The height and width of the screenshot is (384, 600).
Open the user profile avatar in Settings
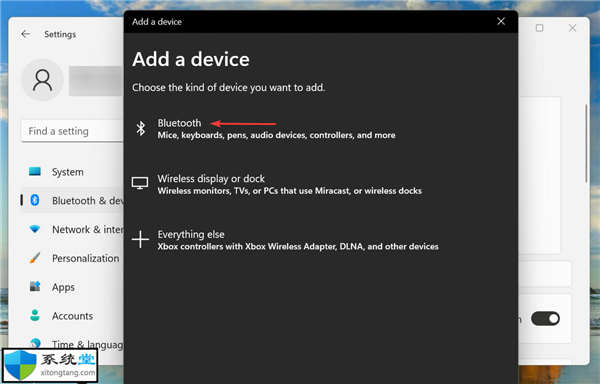point(42,80)
